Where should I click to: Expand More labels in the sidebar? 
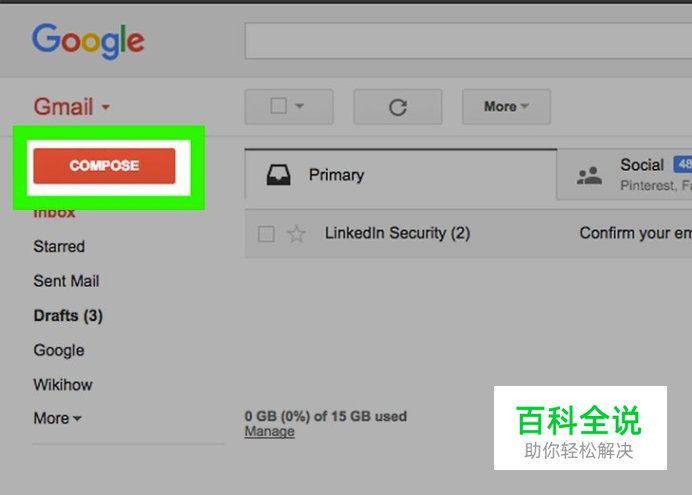tap(57, 418)
